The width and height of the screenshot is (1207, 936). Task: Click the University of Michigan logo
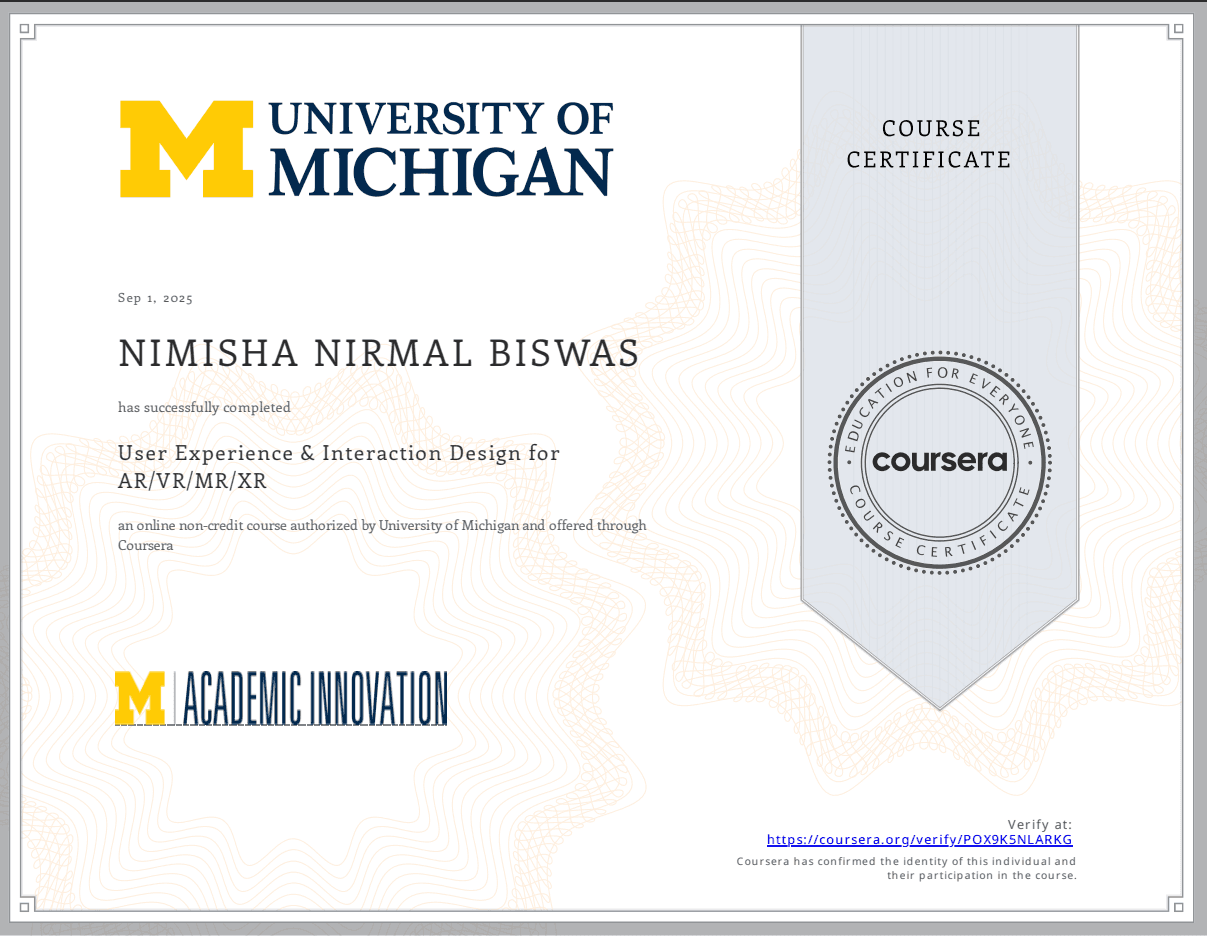point(366,149)
